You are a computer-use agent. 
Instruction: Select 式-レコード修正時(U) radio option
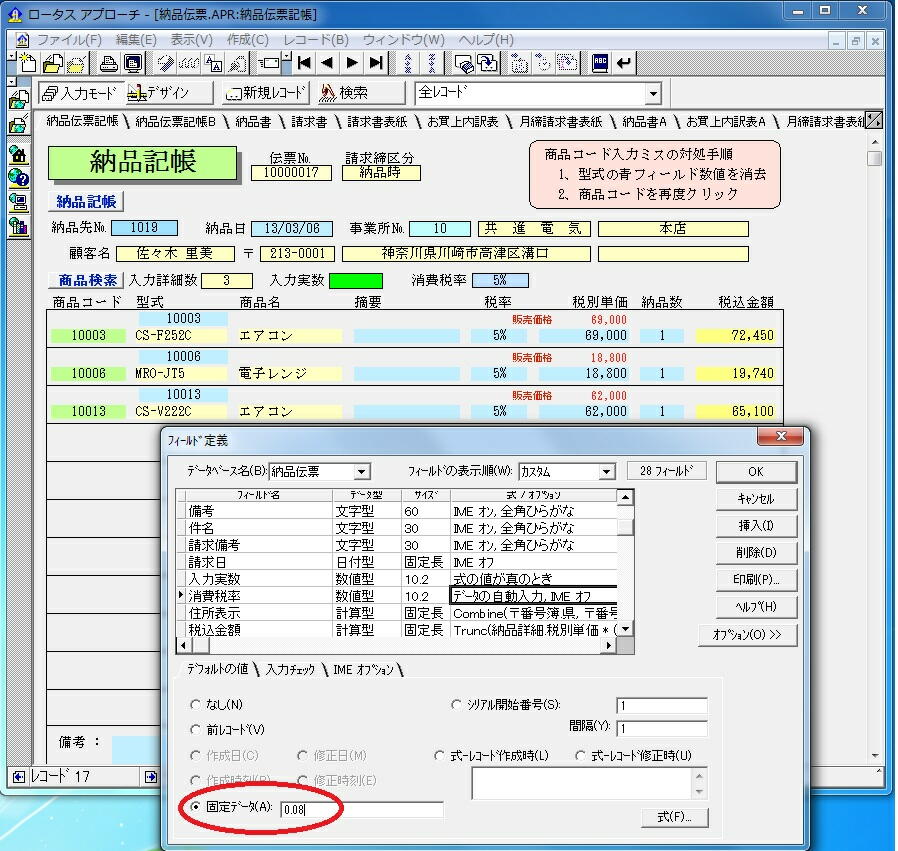(580, 755)
